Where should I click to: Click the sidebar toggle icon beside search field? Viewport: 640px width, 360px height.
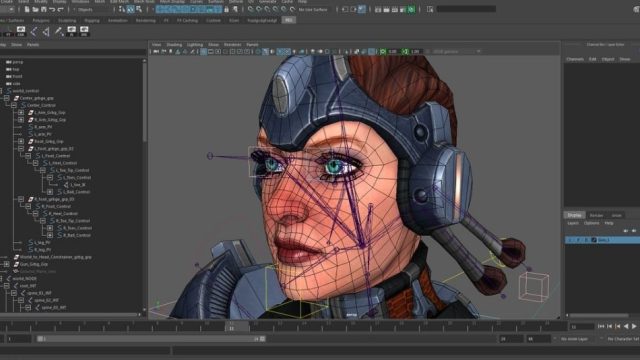[430, 9]
